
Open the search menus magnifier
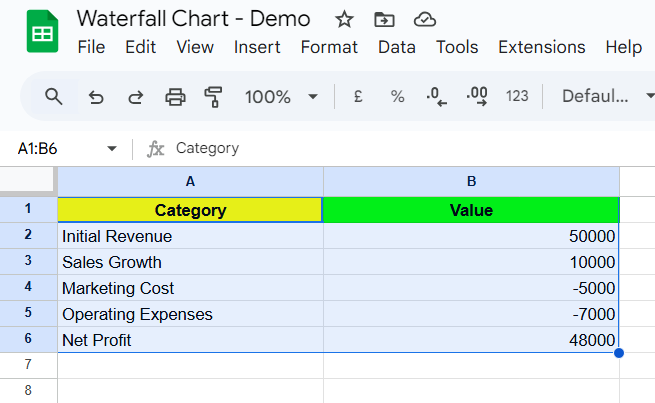coord(54,96)
